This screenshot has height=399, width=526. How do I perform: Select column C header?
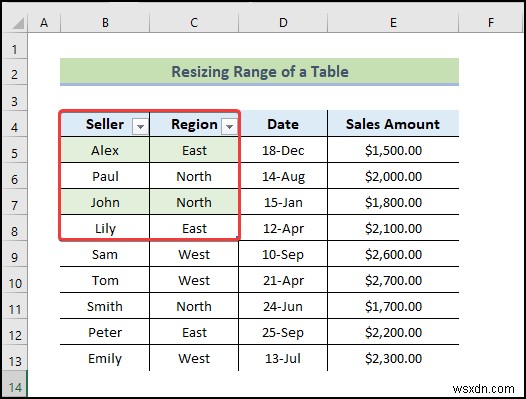click(x=194, y=23)
